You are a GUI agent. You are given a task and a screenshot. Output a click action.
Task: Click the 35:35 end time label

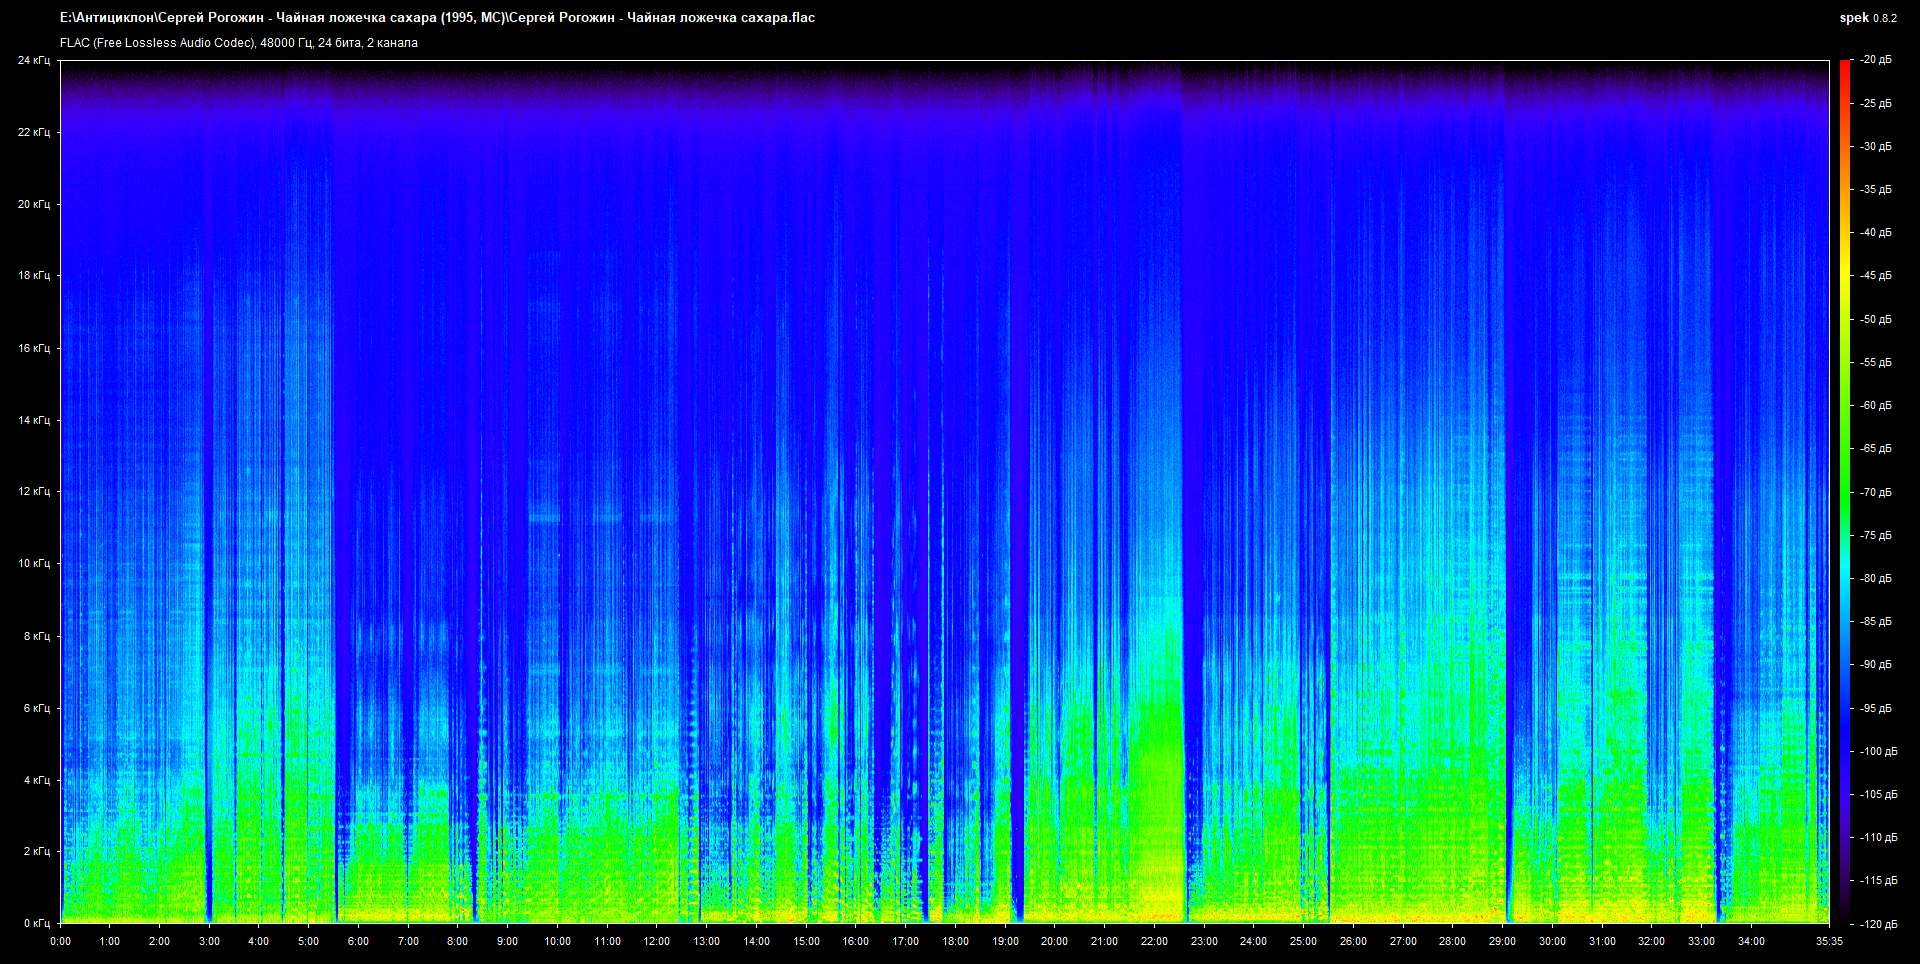1829,941
